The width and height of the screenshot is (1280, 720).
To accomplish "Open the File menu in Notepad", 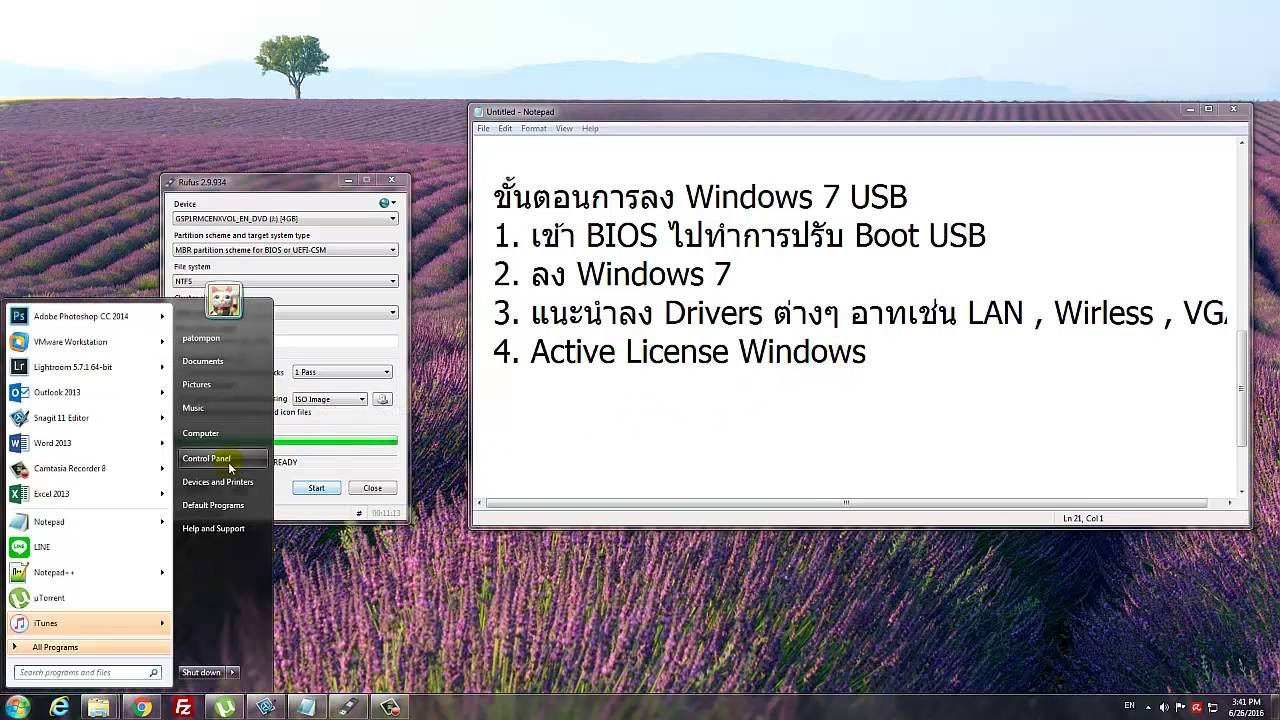I will [483, 129].
